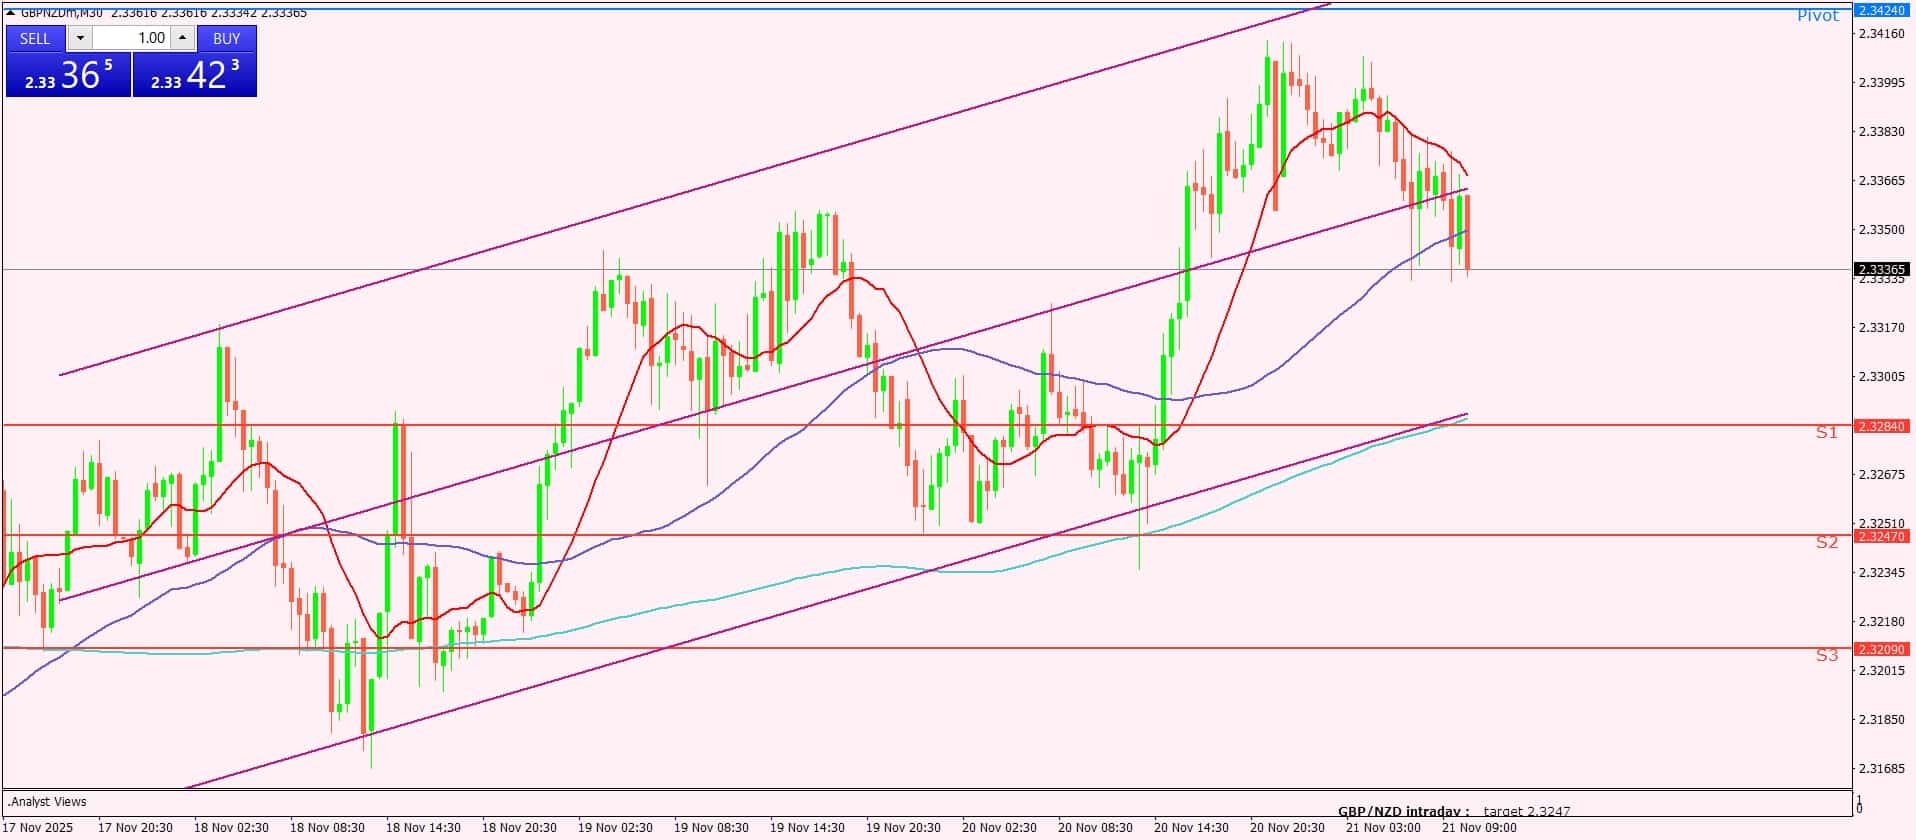Click the 18 Nov 14:30 time axis label

tap(423, 828)
